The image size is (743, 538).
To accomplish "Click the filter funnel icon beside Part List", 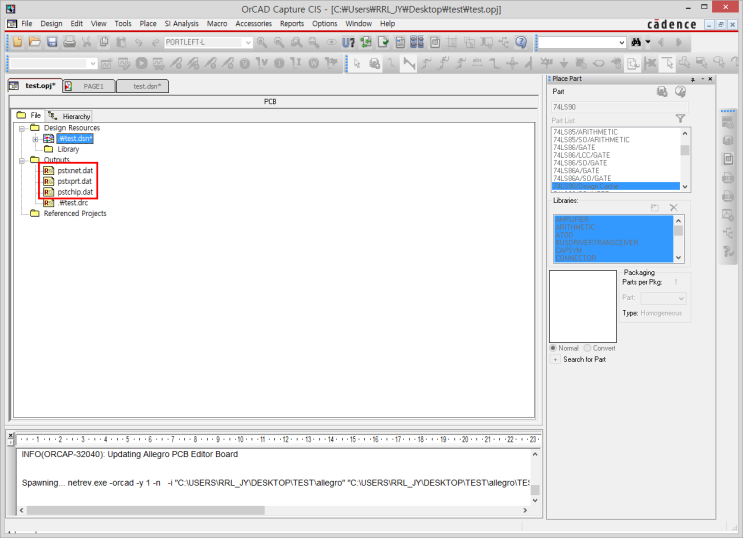I will [x=680, y=119].
